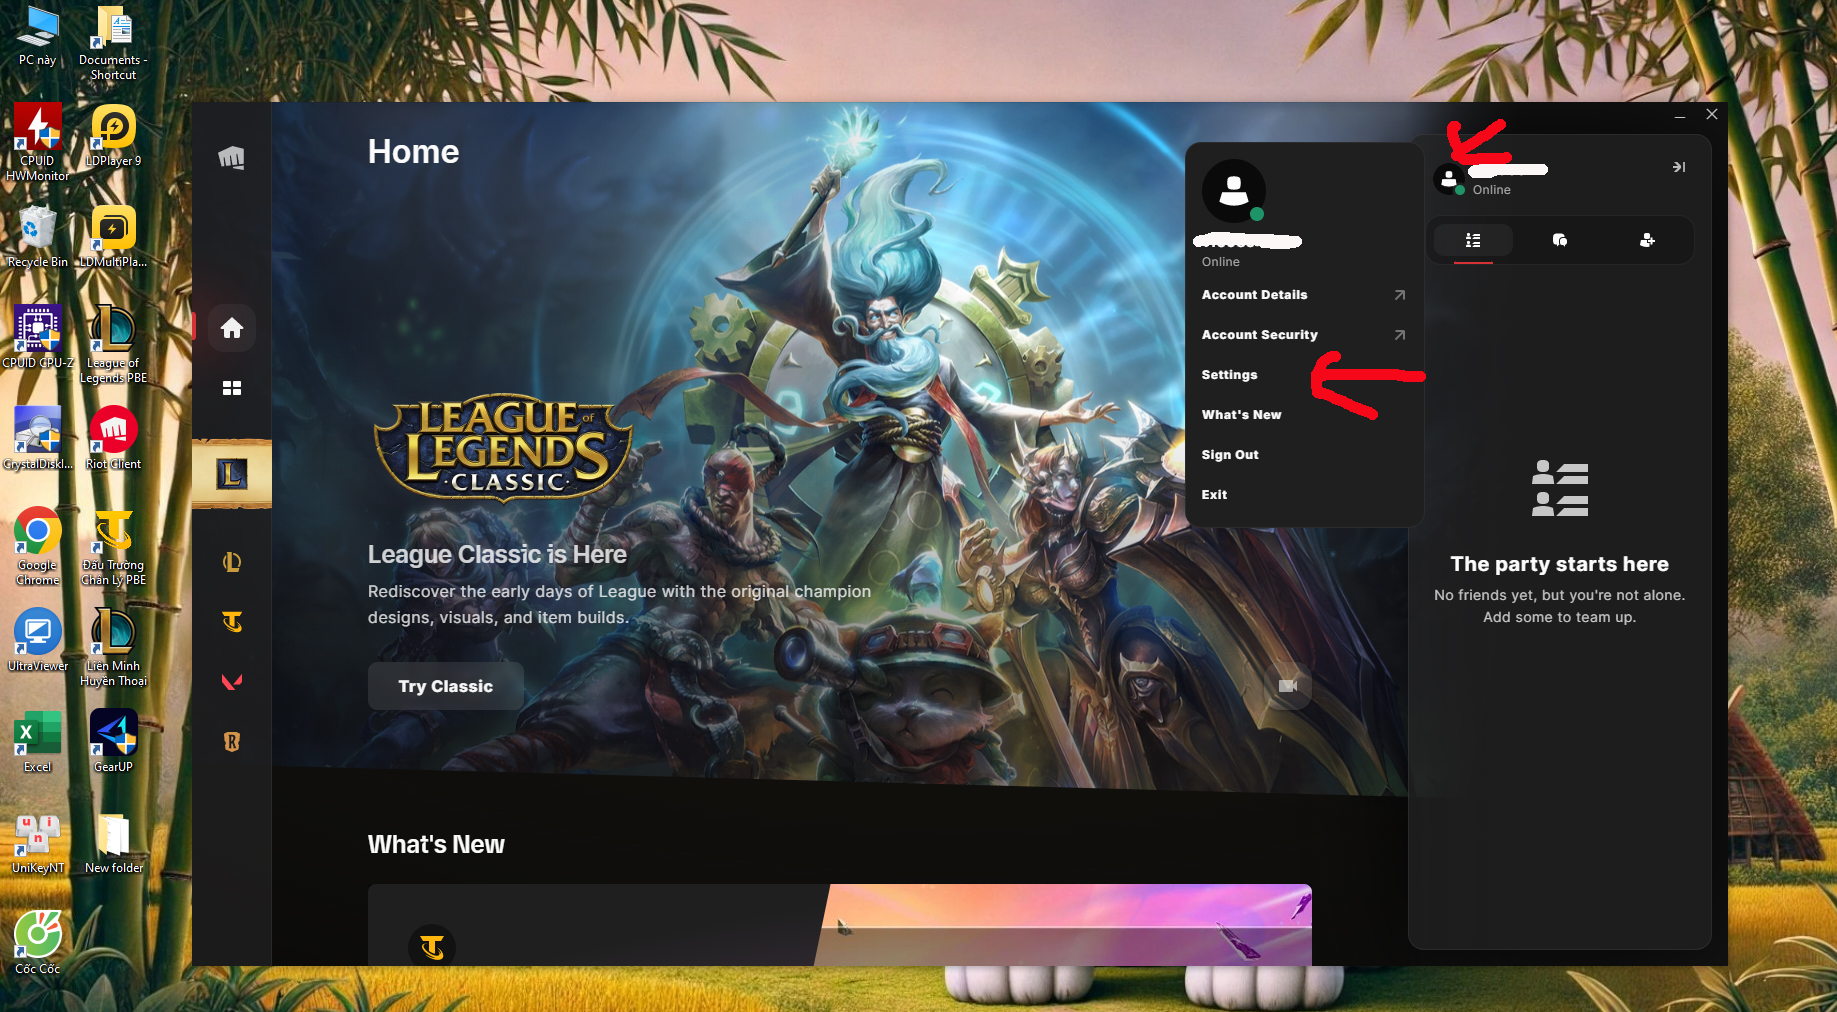
Task: Click the Try Classic button
Action: [x=446, y=686]
